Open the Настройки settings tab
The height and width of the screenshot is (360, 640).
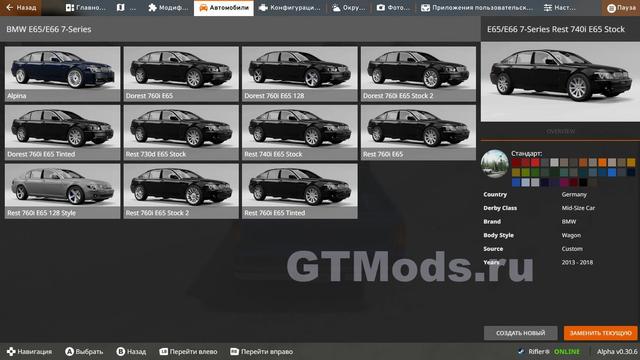pyautogui.click(x=560, y=8)
